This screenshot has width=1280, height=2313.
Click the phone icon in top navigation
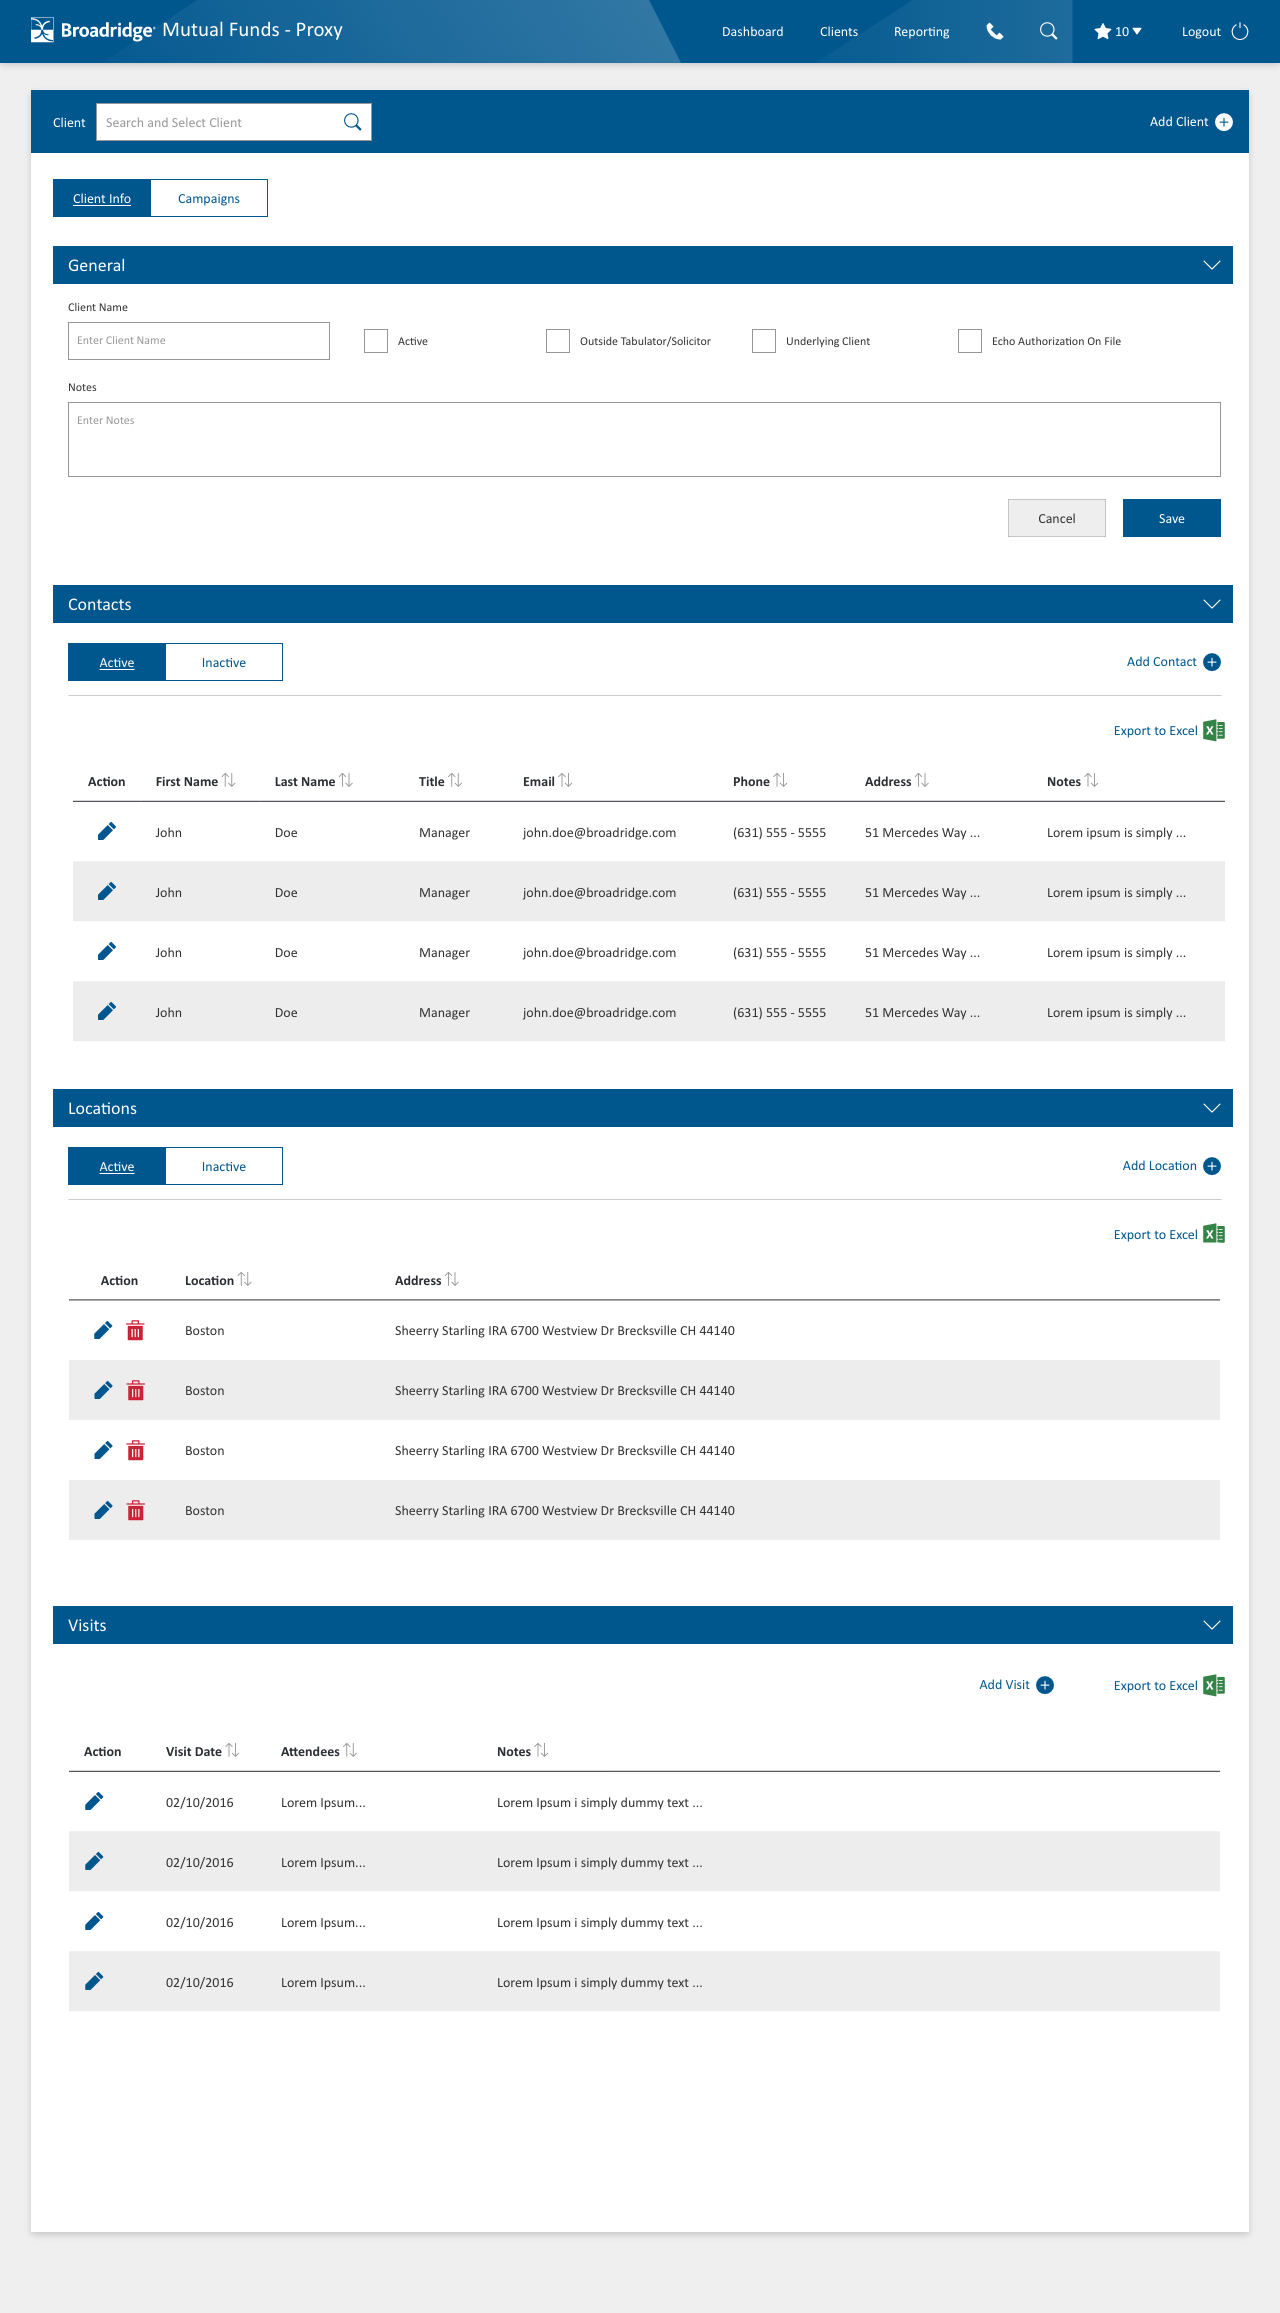995,31
